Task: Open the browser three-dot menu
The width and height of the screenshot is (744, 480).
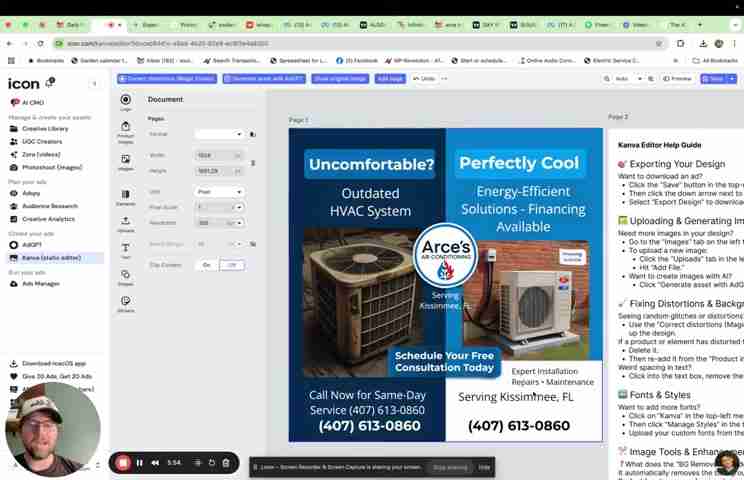Action: [734, 44]
